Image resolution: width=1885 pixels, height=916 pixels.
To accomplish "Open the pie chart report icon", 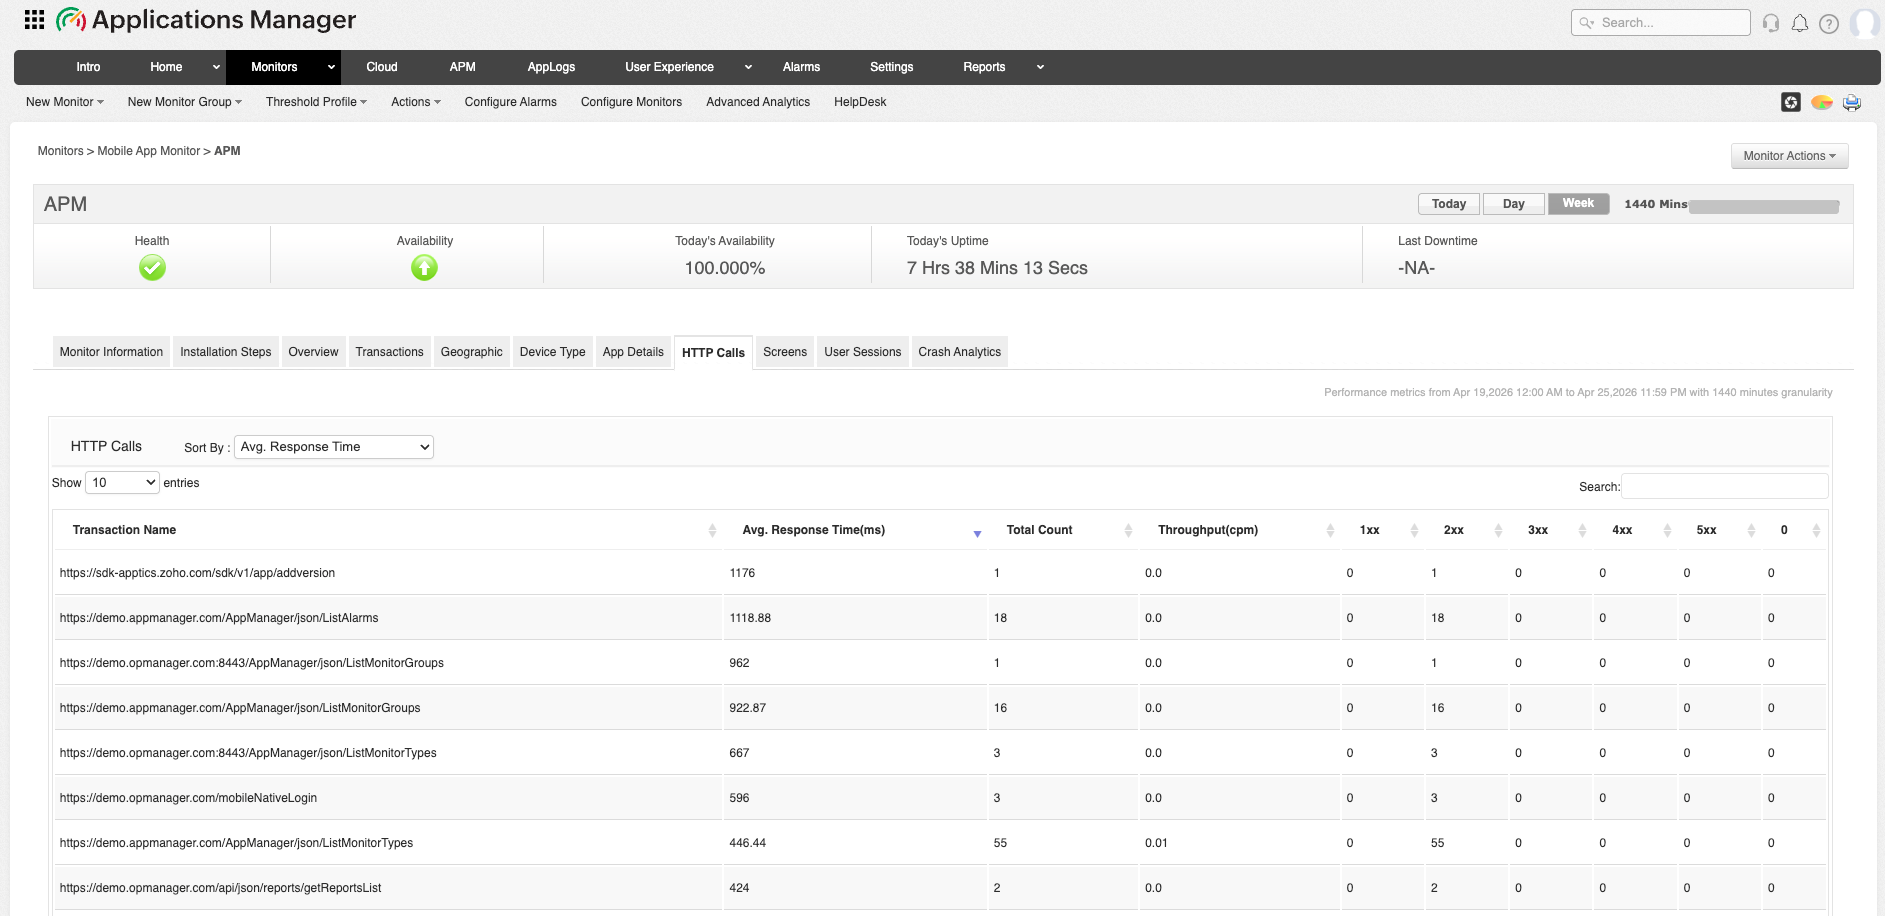I will tap(1822, 102).
